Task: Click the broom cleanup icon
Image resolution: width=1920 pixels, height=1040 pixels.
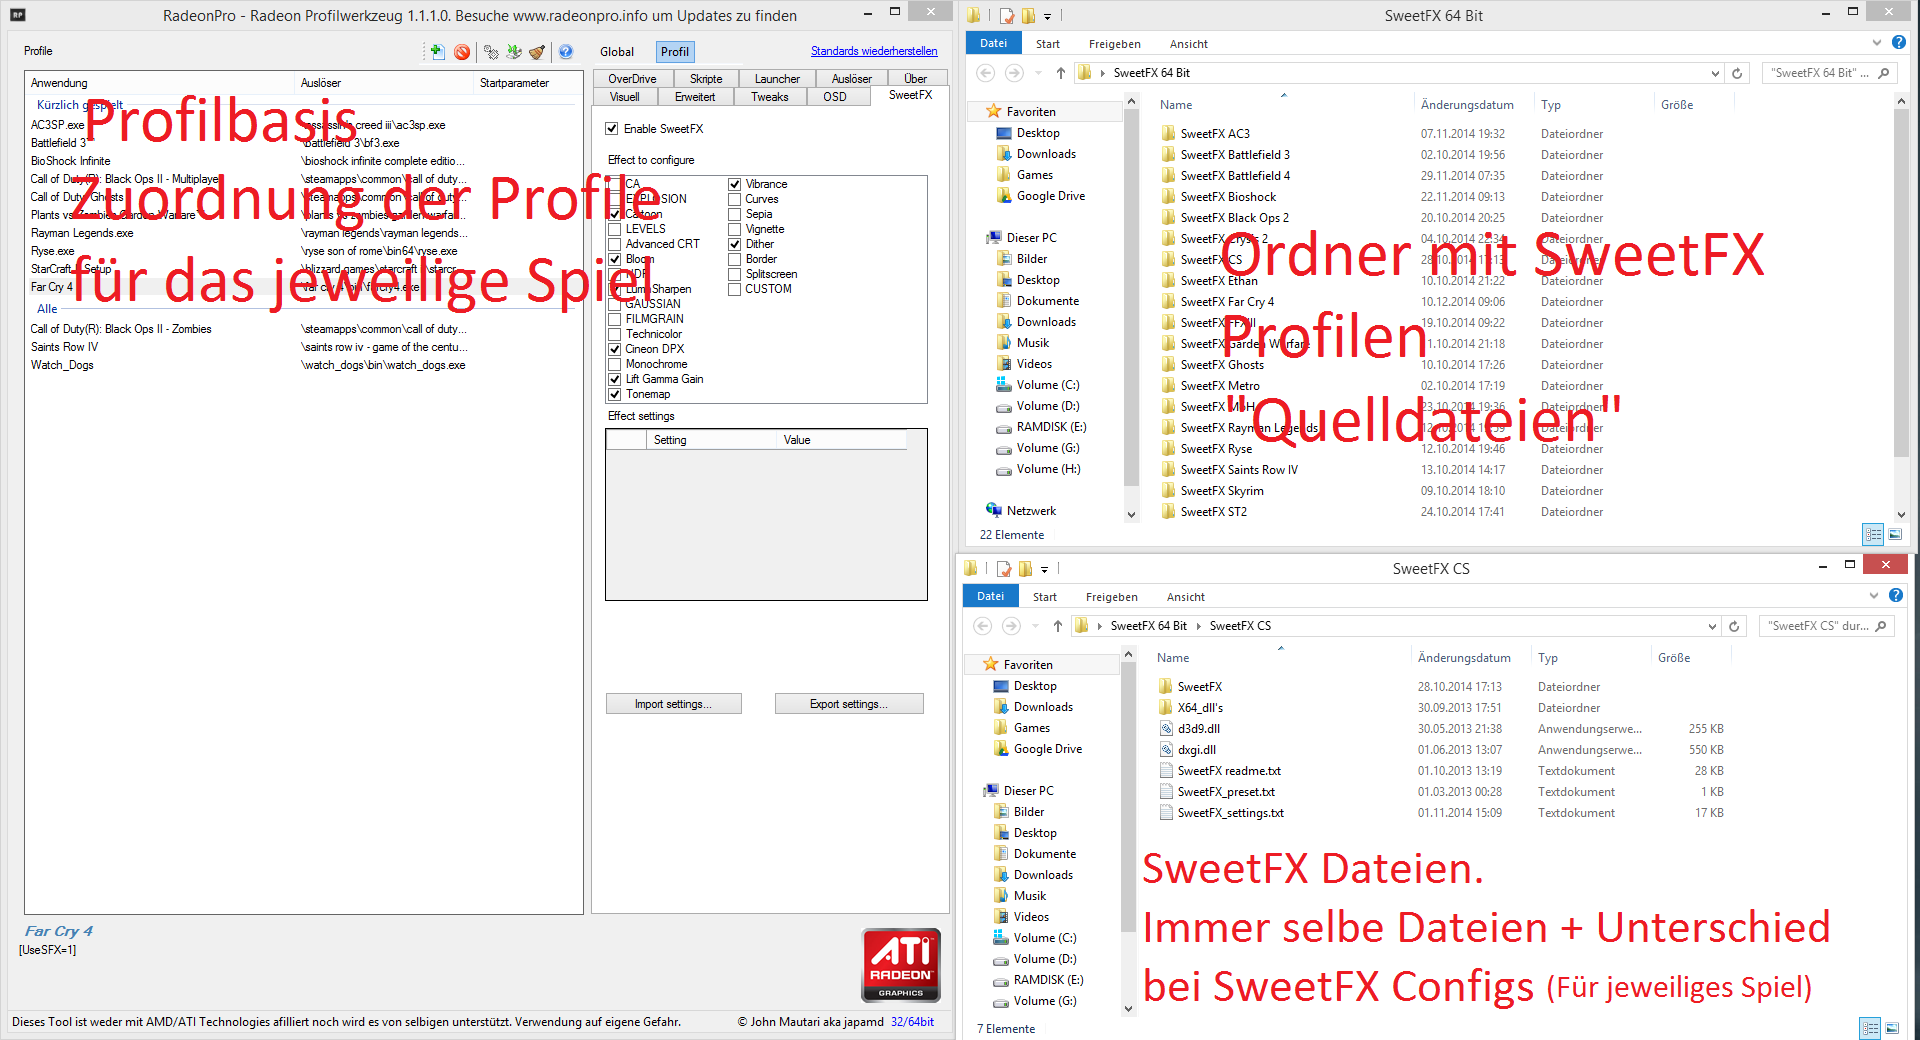Action: (x=537, y=52)
